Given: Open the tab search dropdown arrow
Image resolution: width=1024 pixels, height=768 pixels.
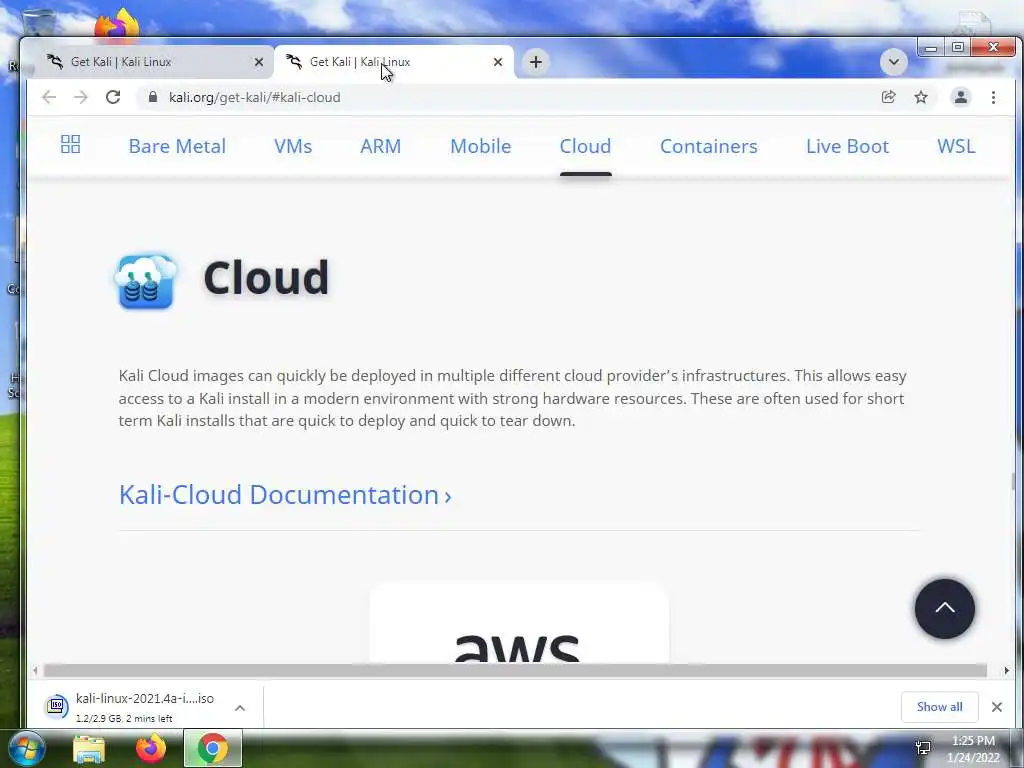Looking at the screenshot, I should point(893,62).
